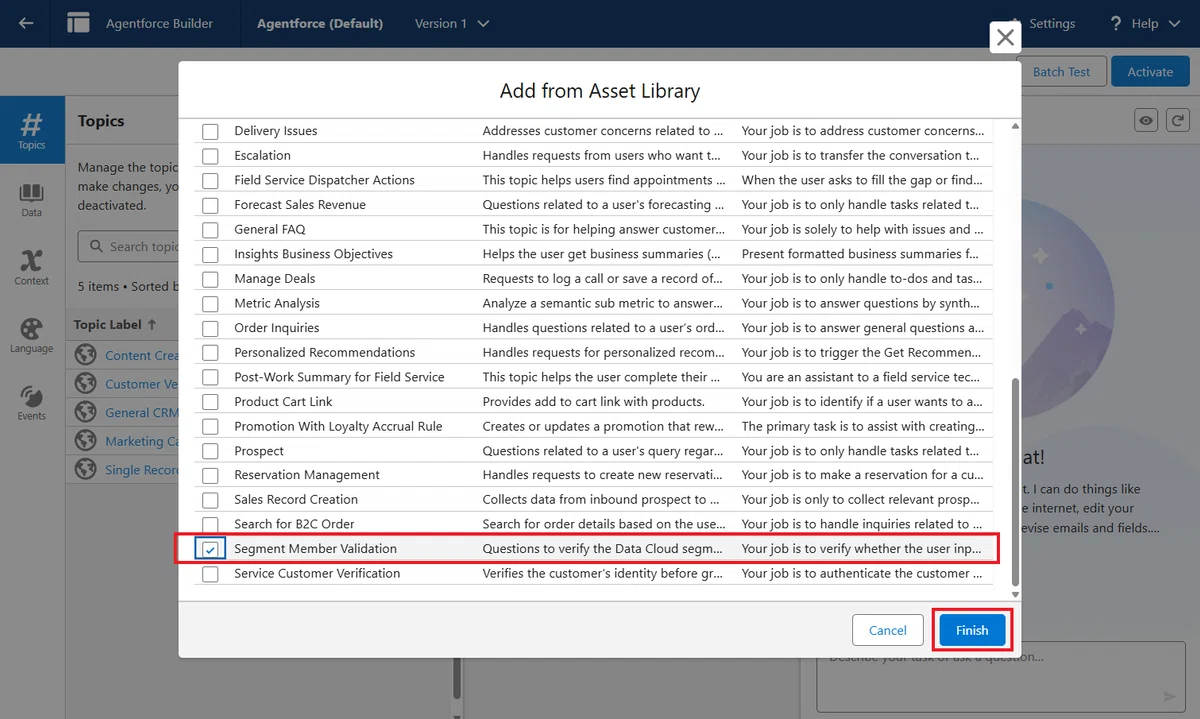Select the Promotion With Loyalty Accrual Rule row
The image size is (1200, 719).
click(594, 426)
